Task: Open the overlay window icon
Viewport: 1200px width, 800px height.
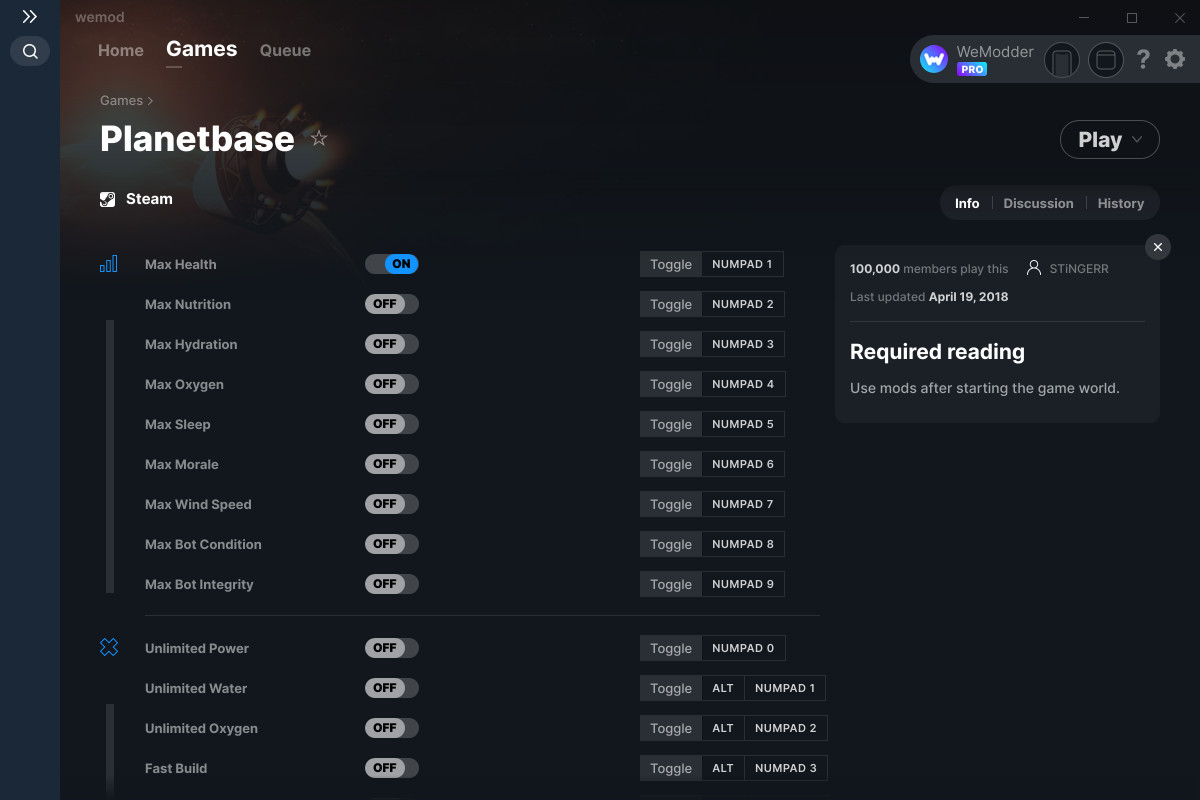Action: click(x=1106, y=61)
